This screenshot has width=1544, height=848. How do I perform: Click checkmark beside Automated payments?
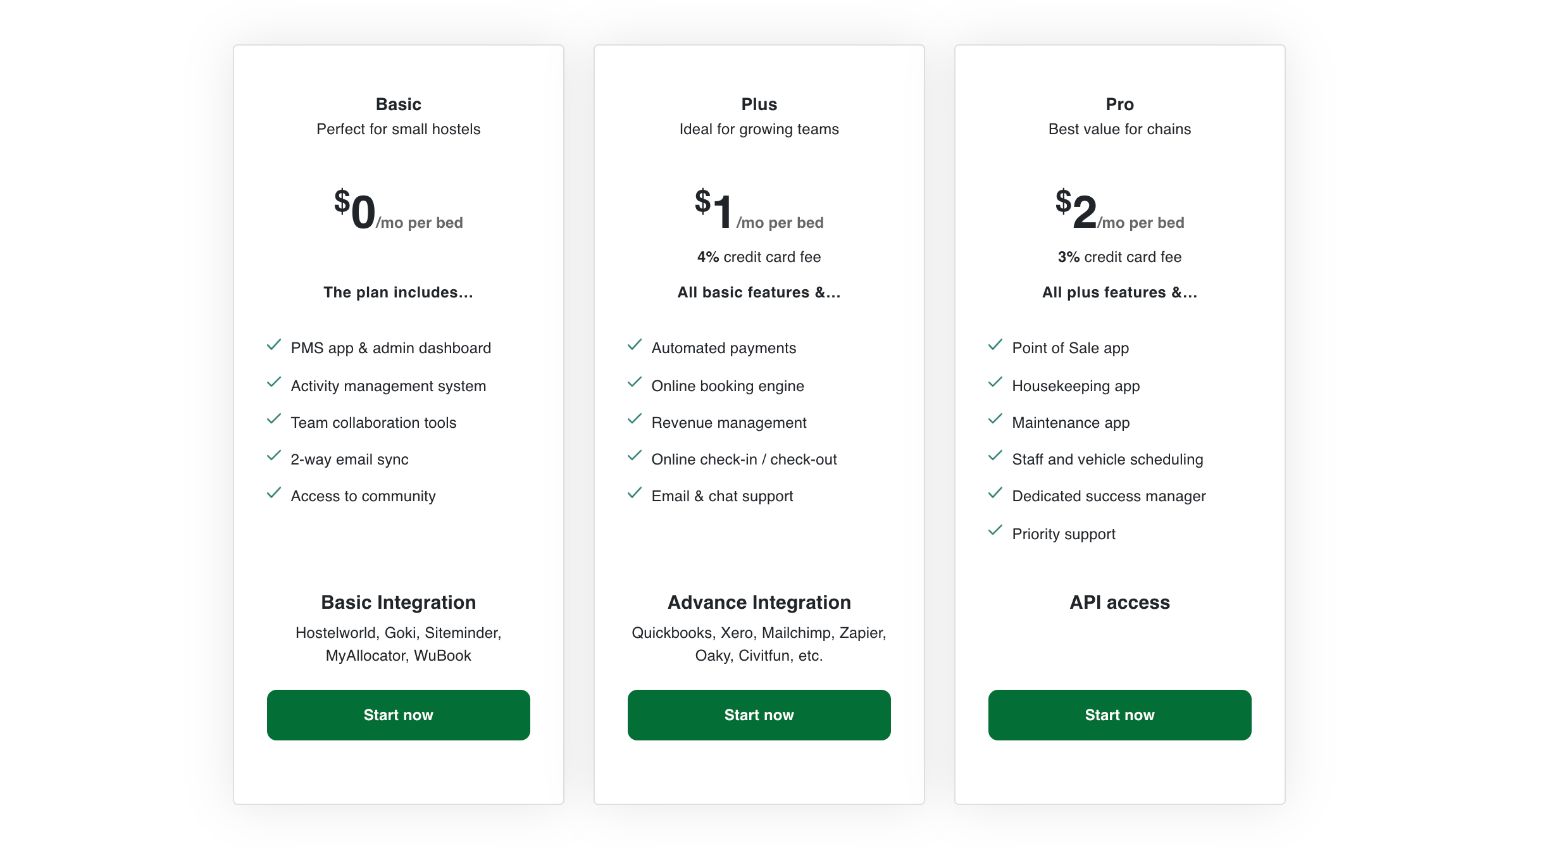click(634, 345)
